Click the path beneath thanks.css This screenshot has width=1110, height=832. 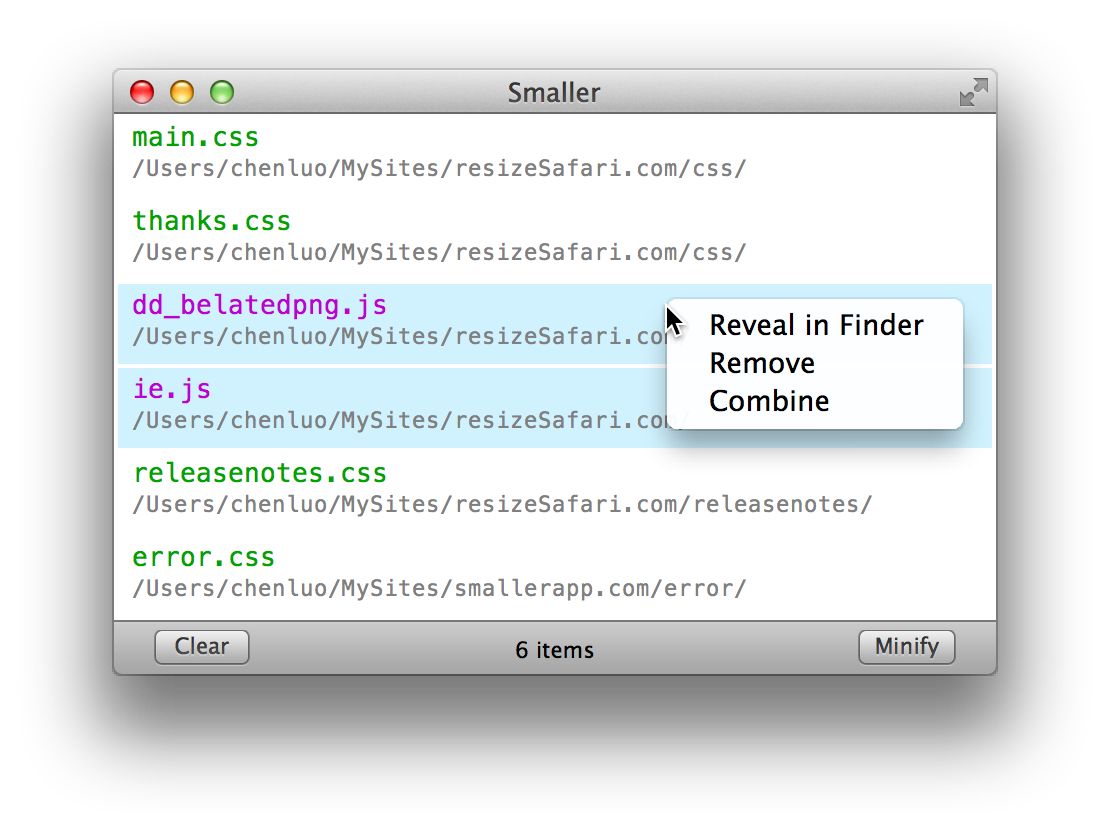[439, 253]
